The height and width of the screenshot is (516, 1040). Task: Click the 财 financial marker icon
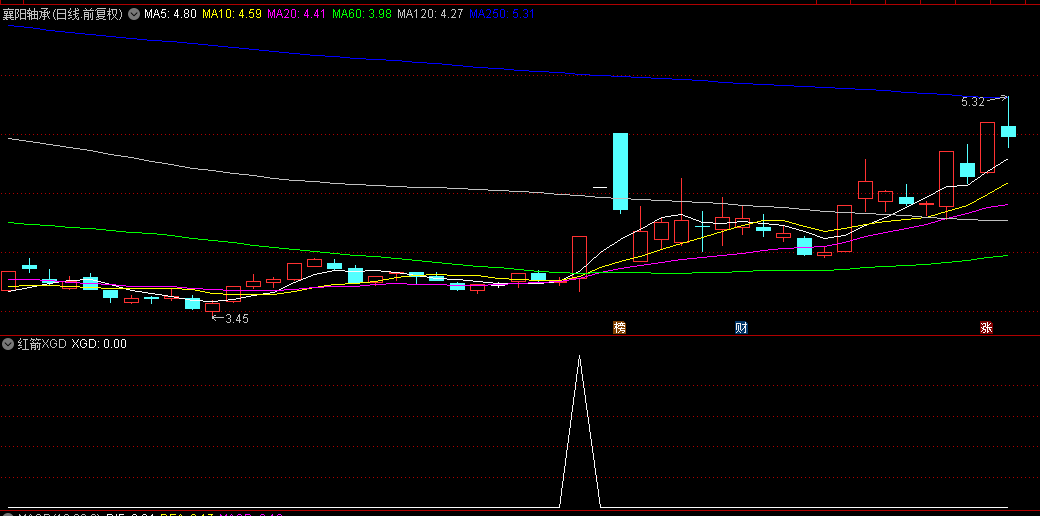pyautogui.click(x=741, y=327)
